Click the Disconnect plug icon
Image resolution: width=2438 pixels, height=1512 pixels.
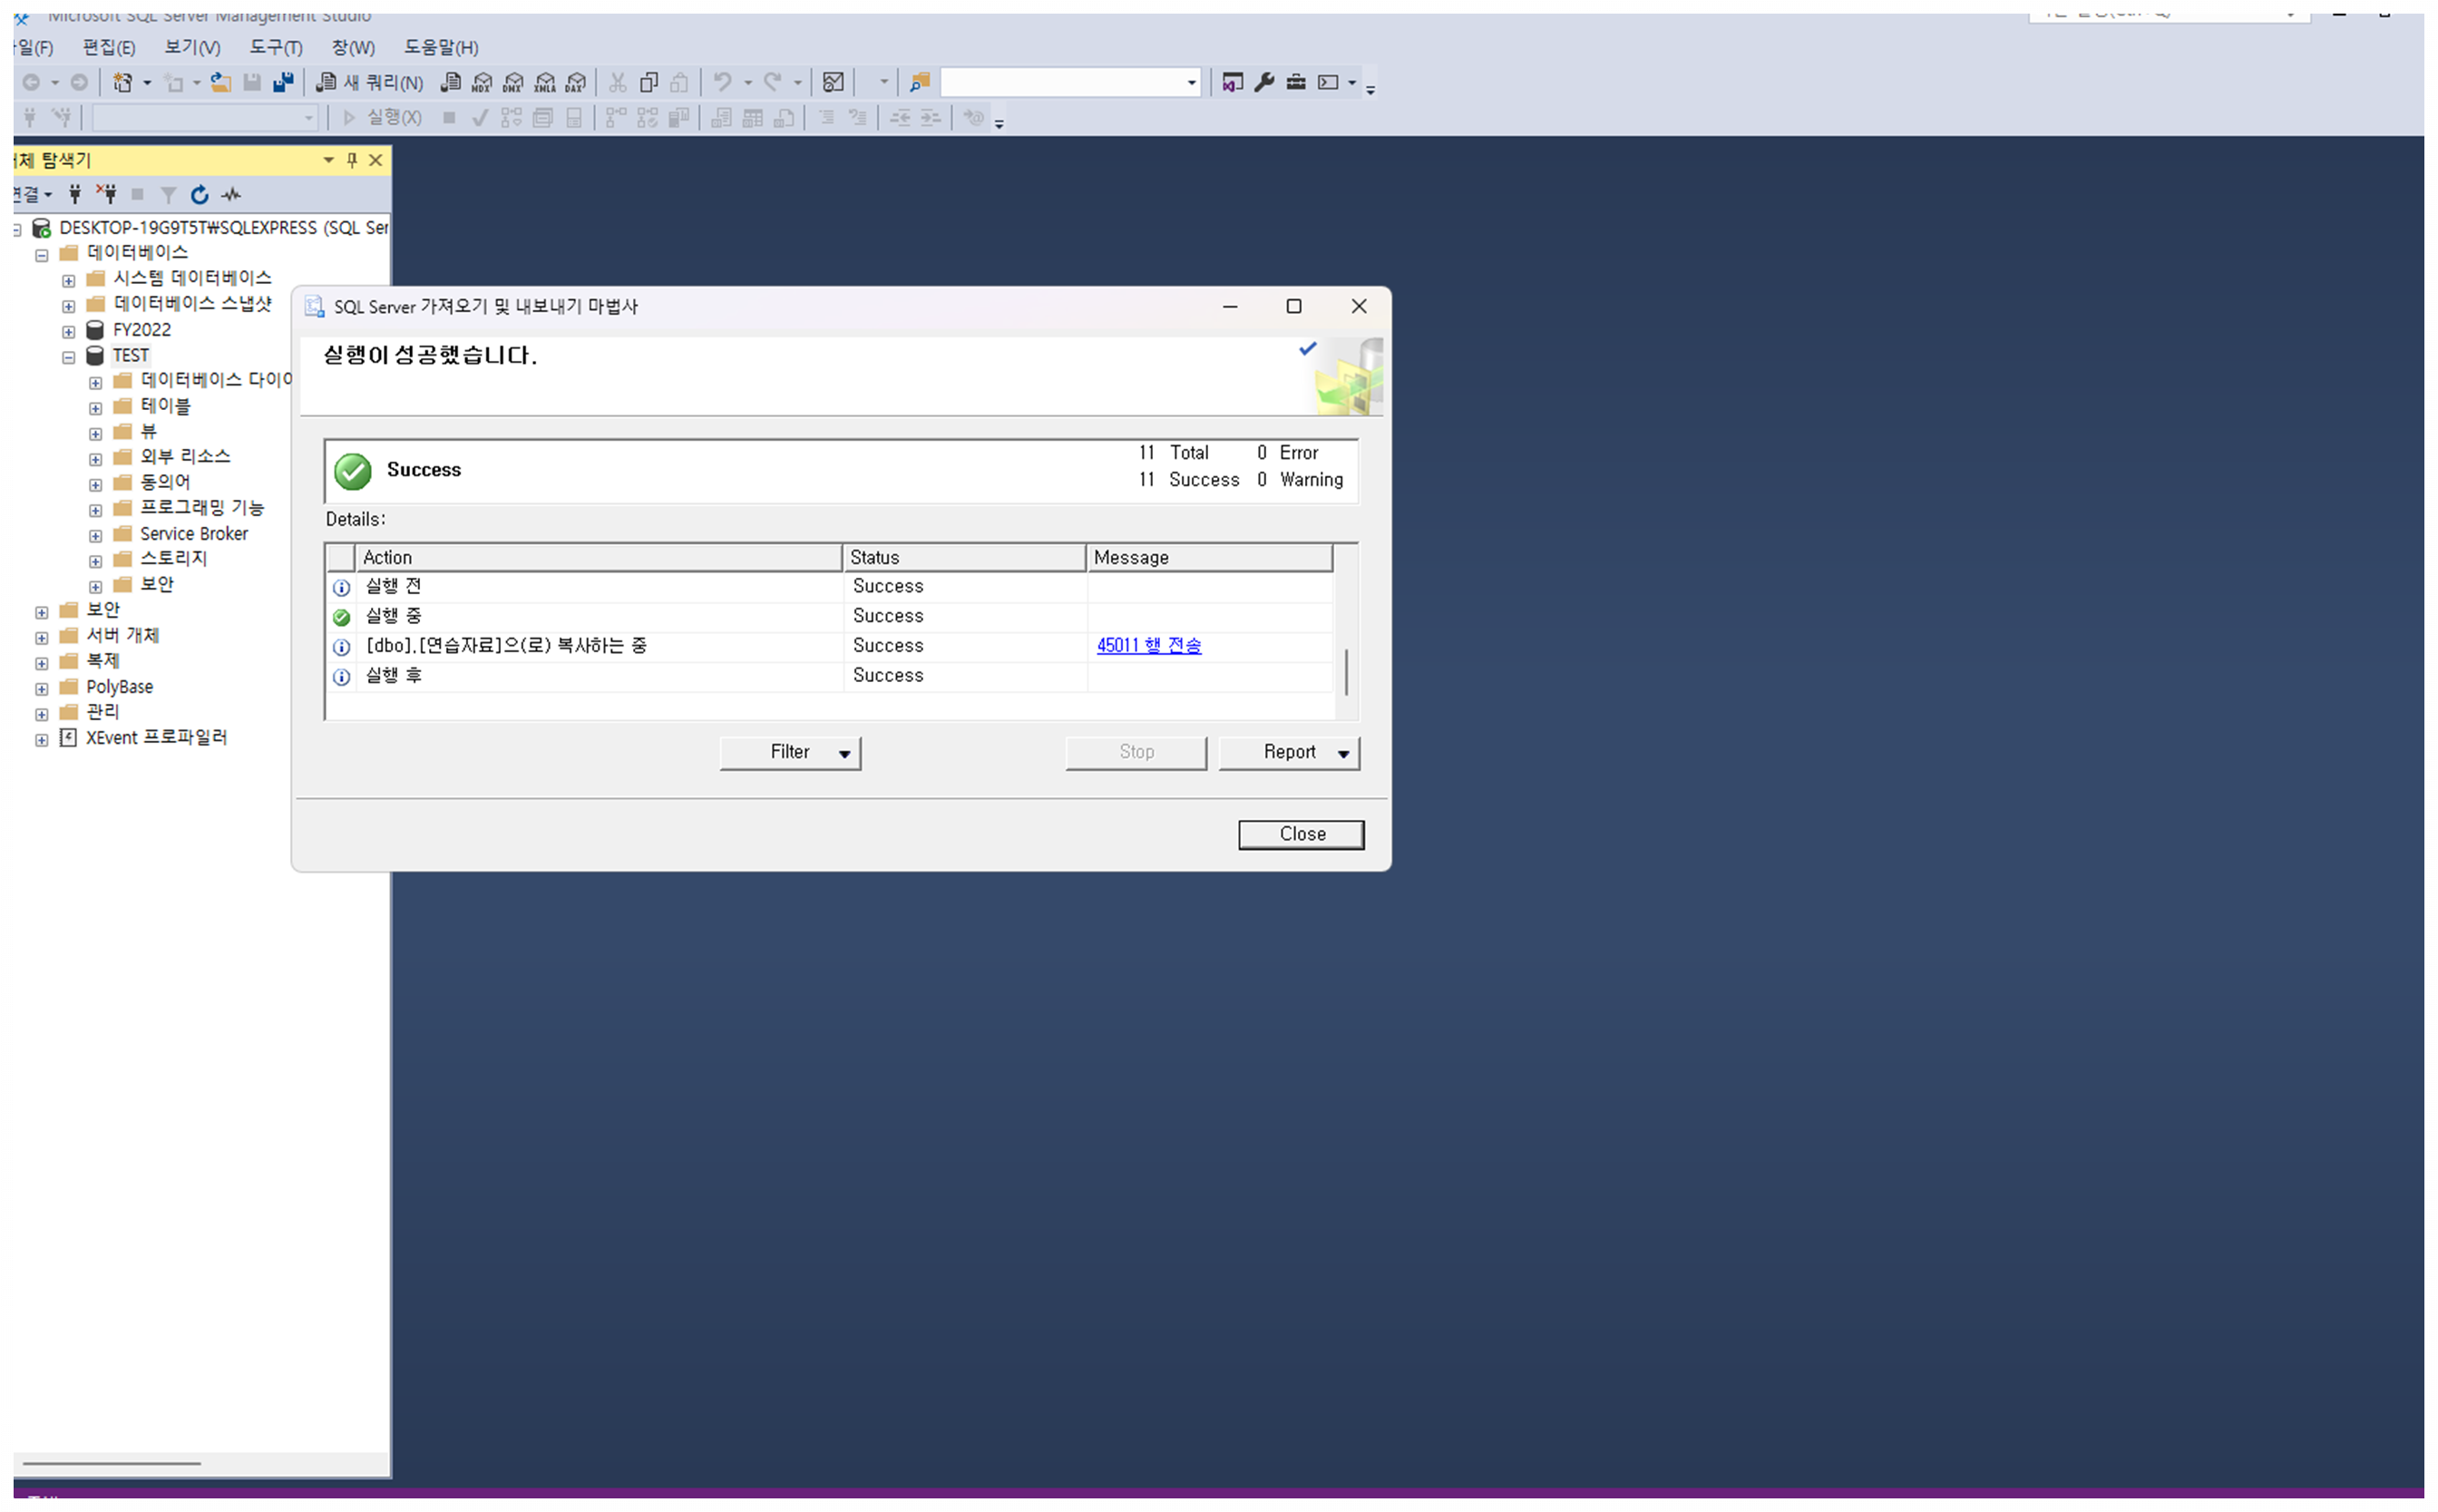click(x=107, y=194)
